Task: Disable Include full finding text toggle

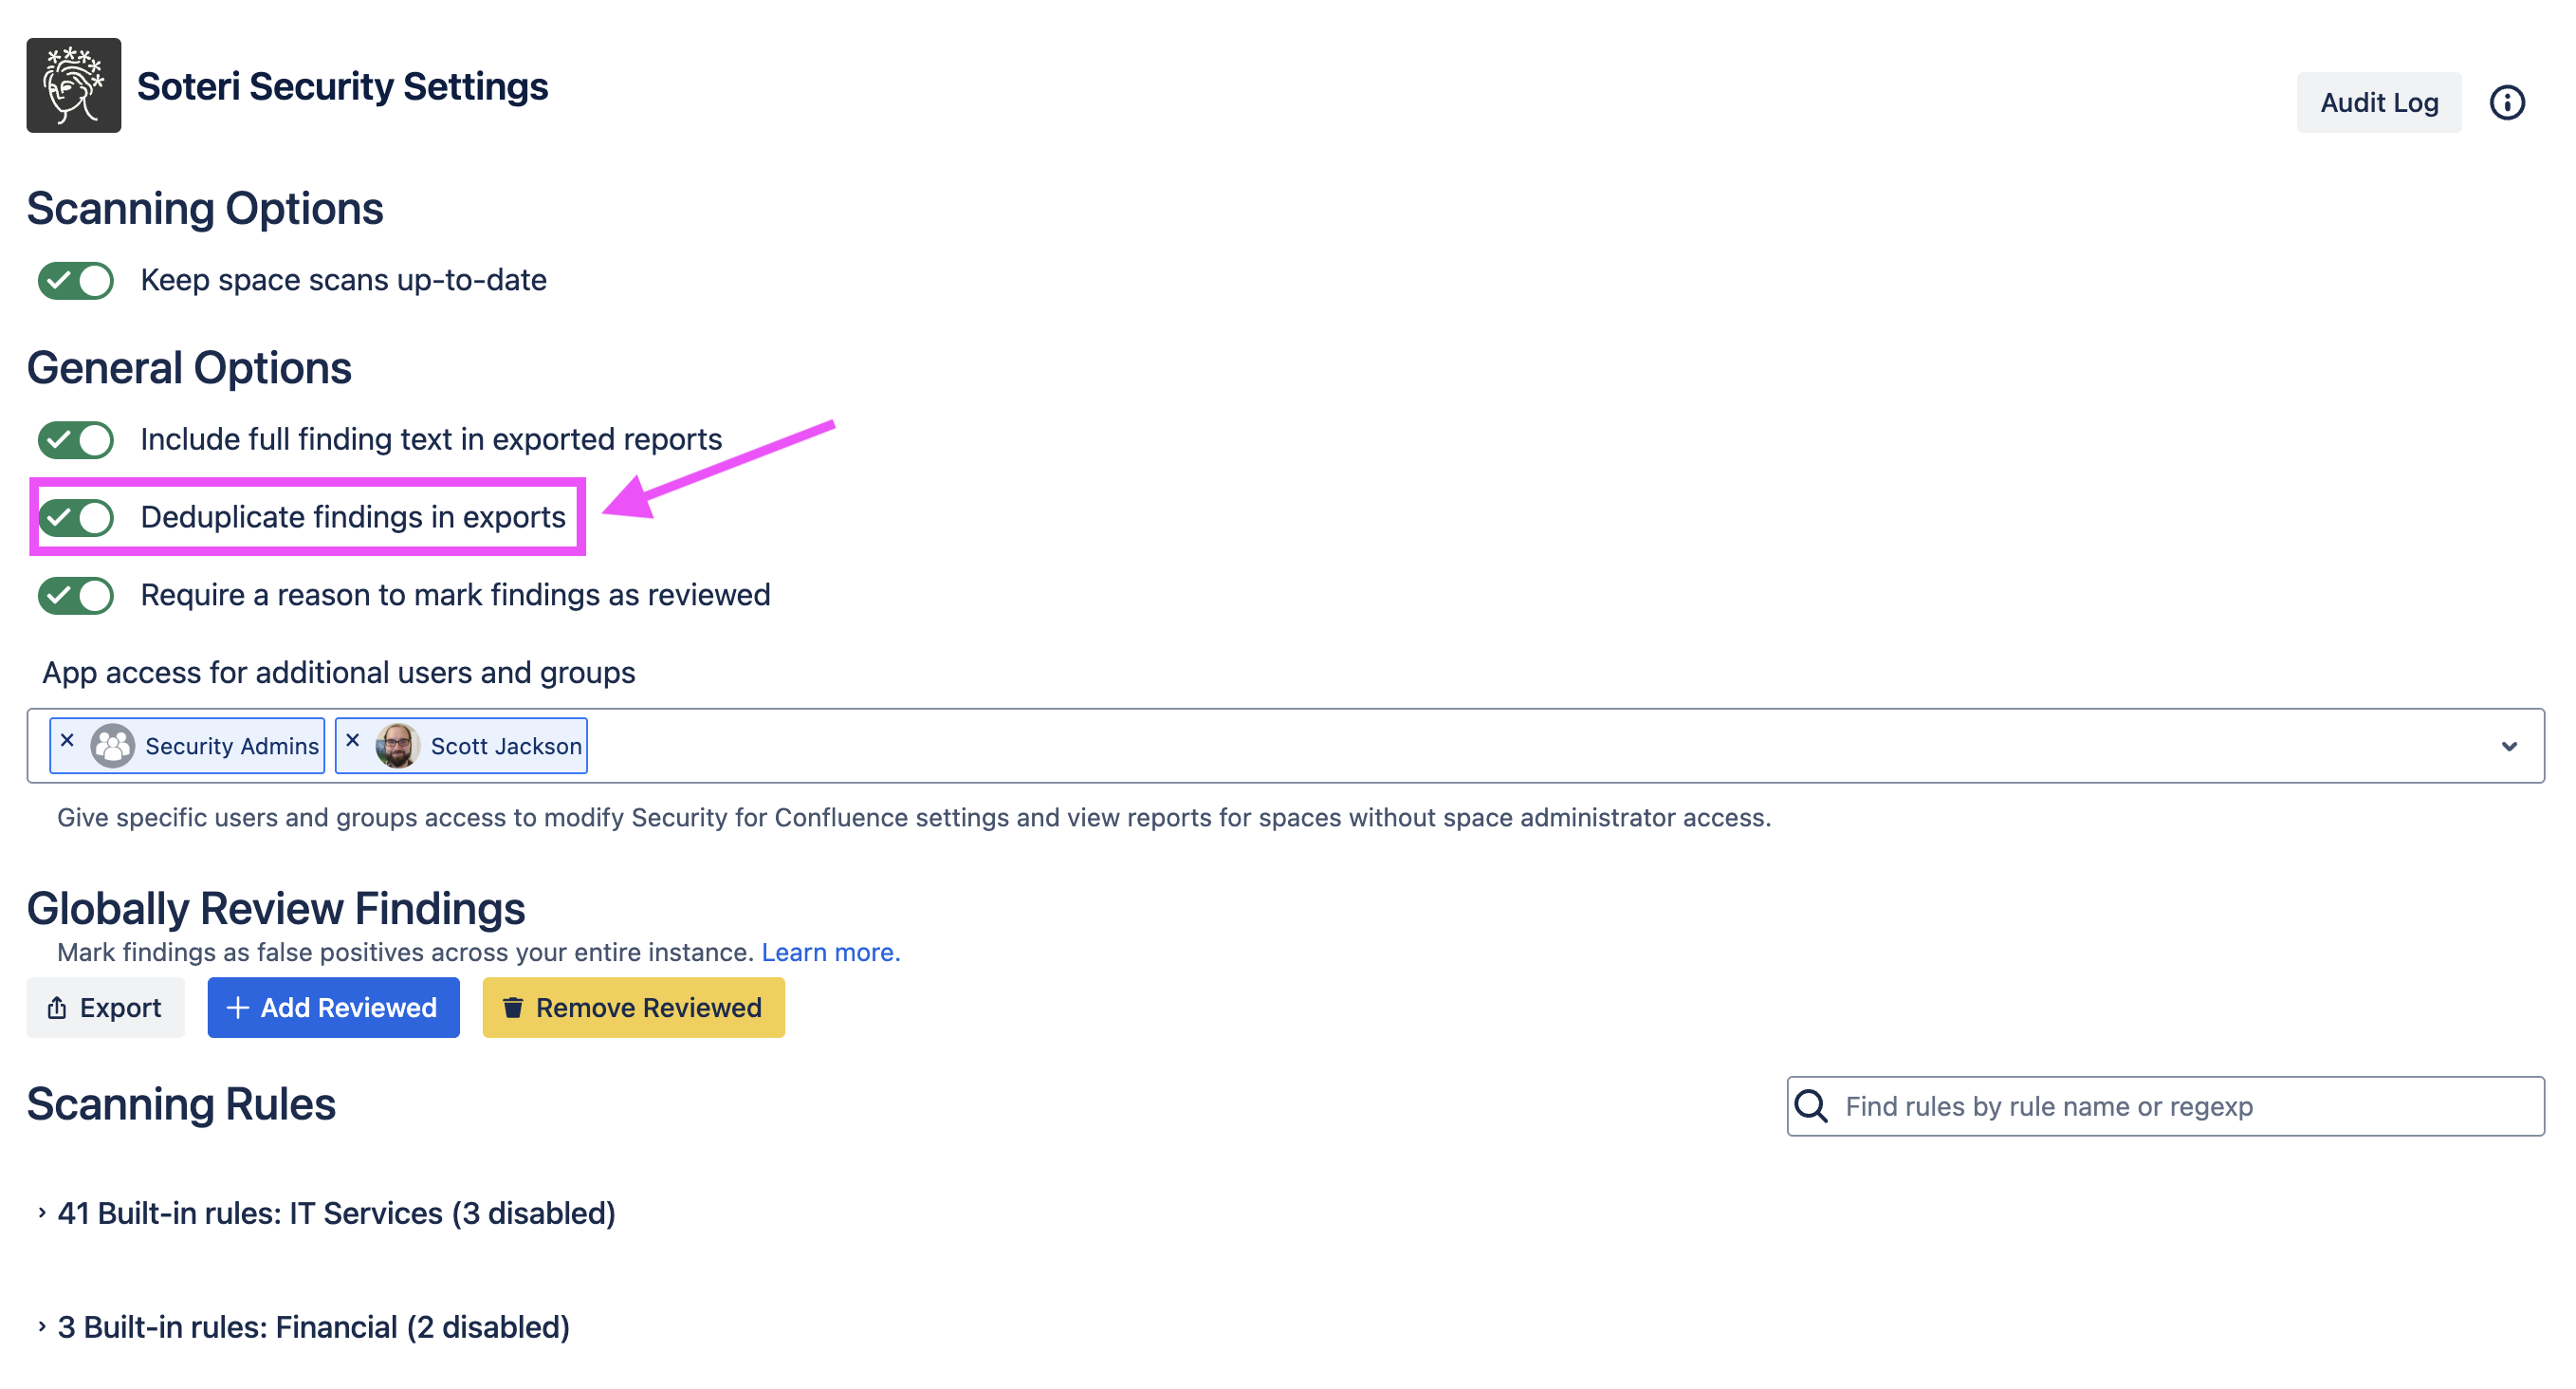Action: pos(76,439)
